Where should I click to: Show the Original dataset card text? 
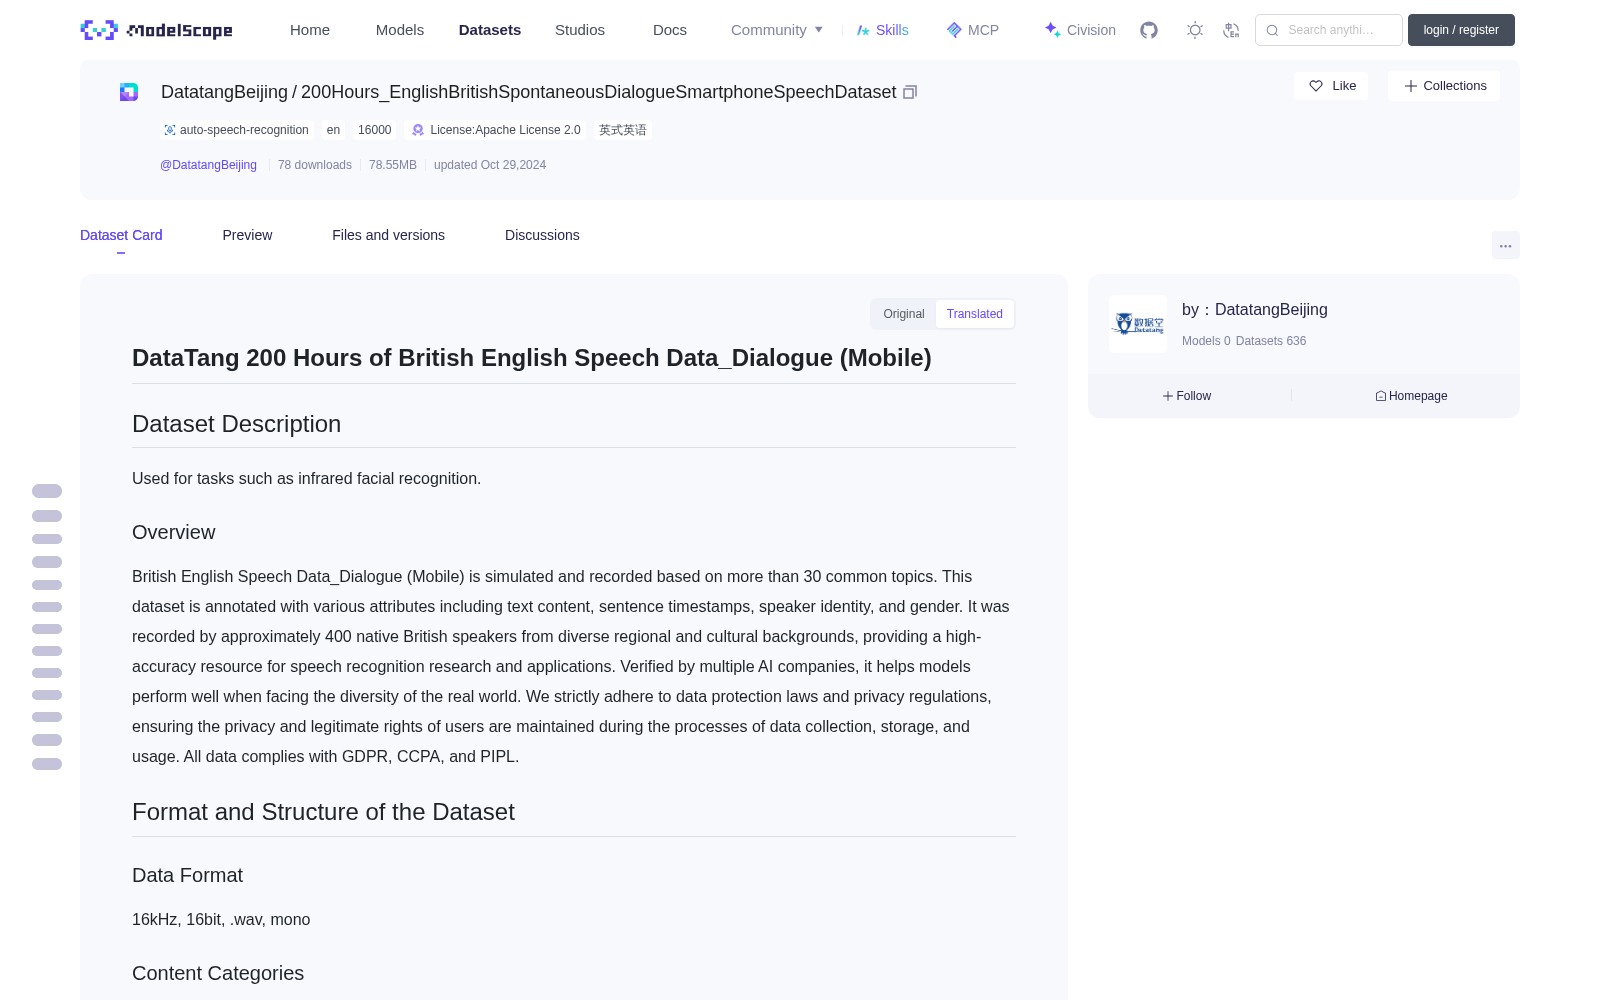click(x=904, y=314)
